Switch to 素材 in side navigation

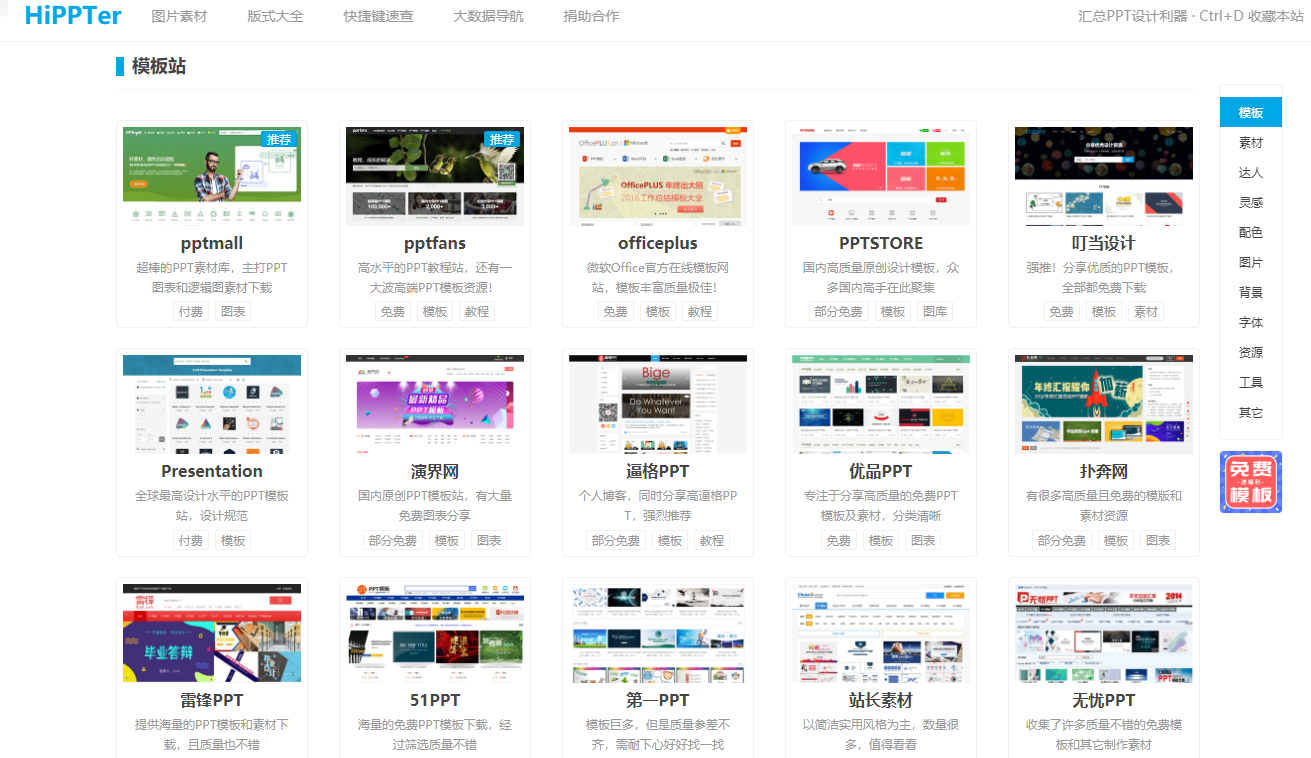pos(1250,143)
